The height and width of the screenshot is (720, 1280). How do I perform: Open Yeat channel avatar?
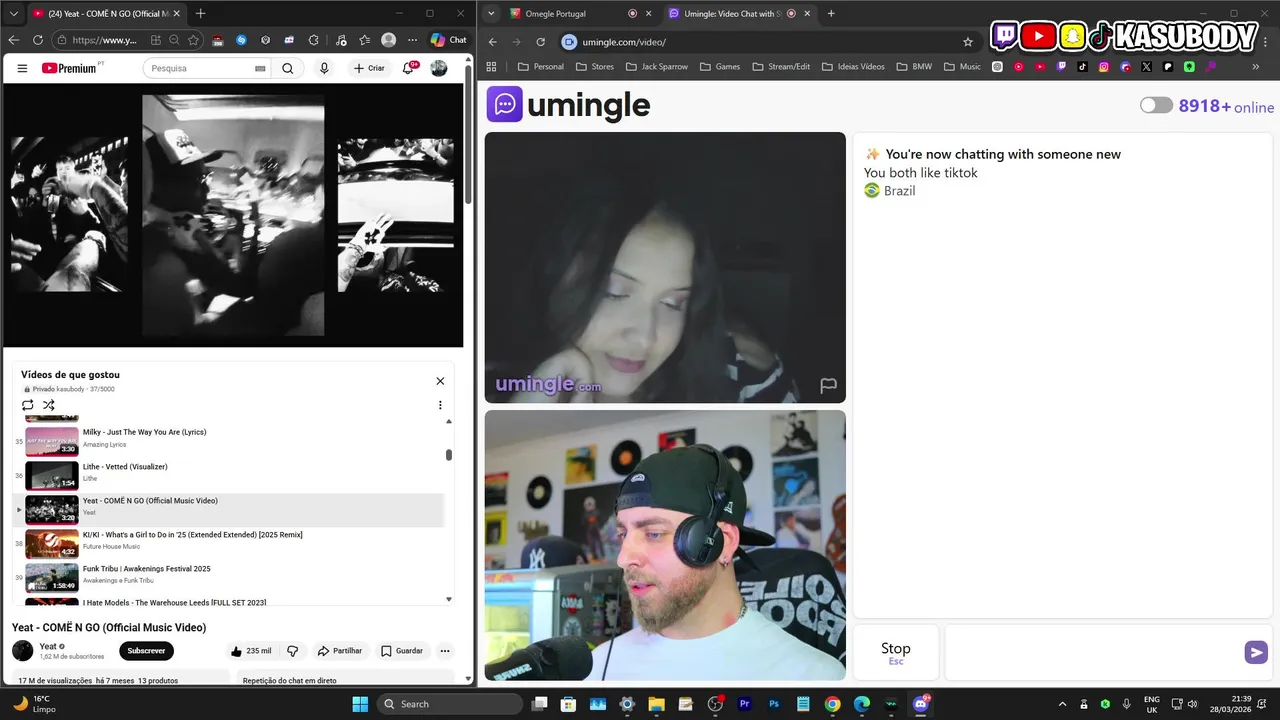click(22, 651)
